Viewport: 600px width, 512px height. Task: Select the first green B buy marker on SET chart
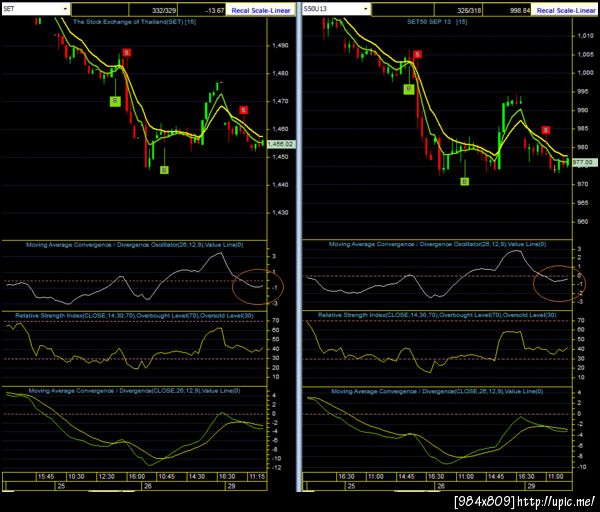tap(115, 101)
